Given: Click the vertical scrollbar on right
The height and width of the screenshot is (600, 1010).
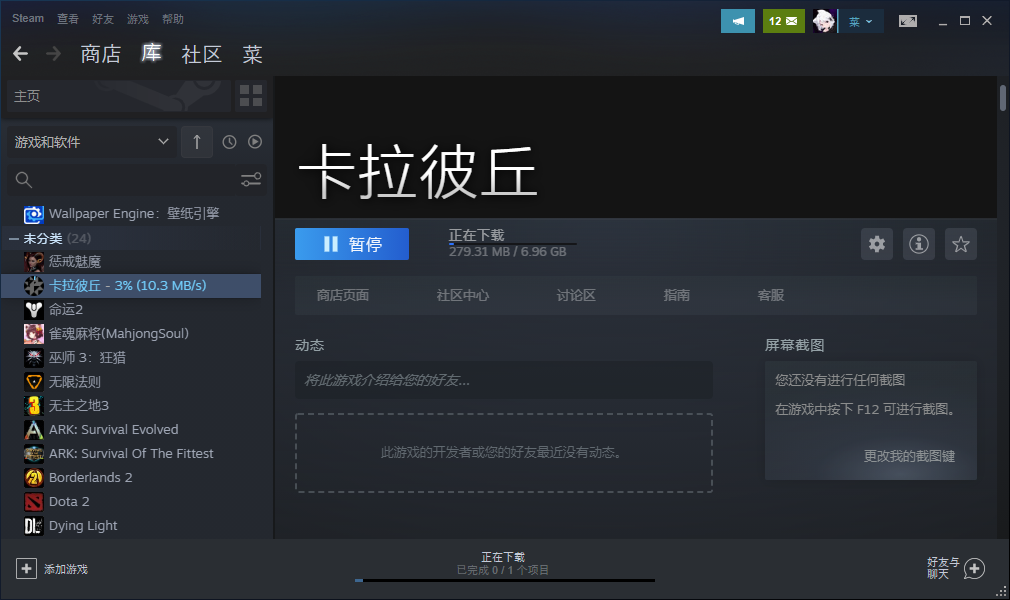Looking at the screenshot, I should click(x=1003, y=98).
